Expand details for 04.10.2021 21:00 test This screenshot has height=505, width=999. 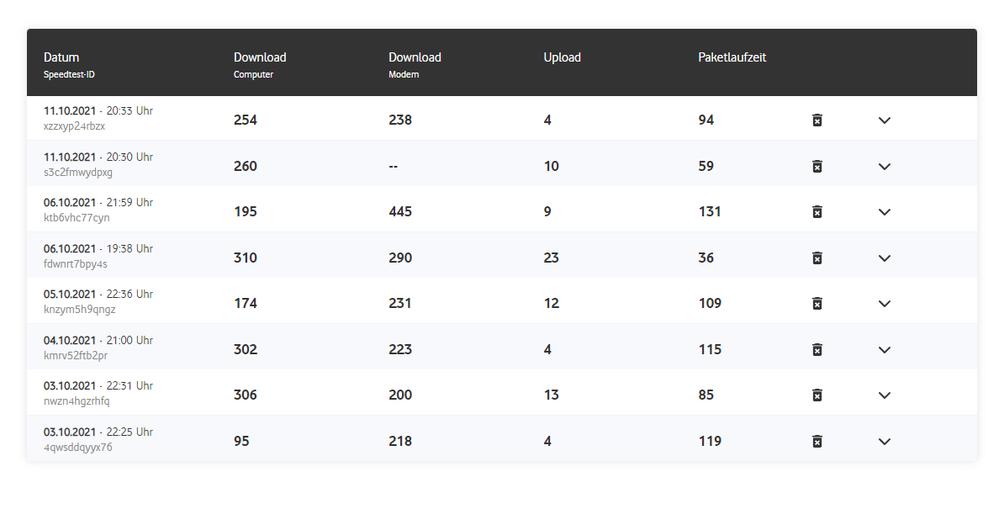coord(884,349)
